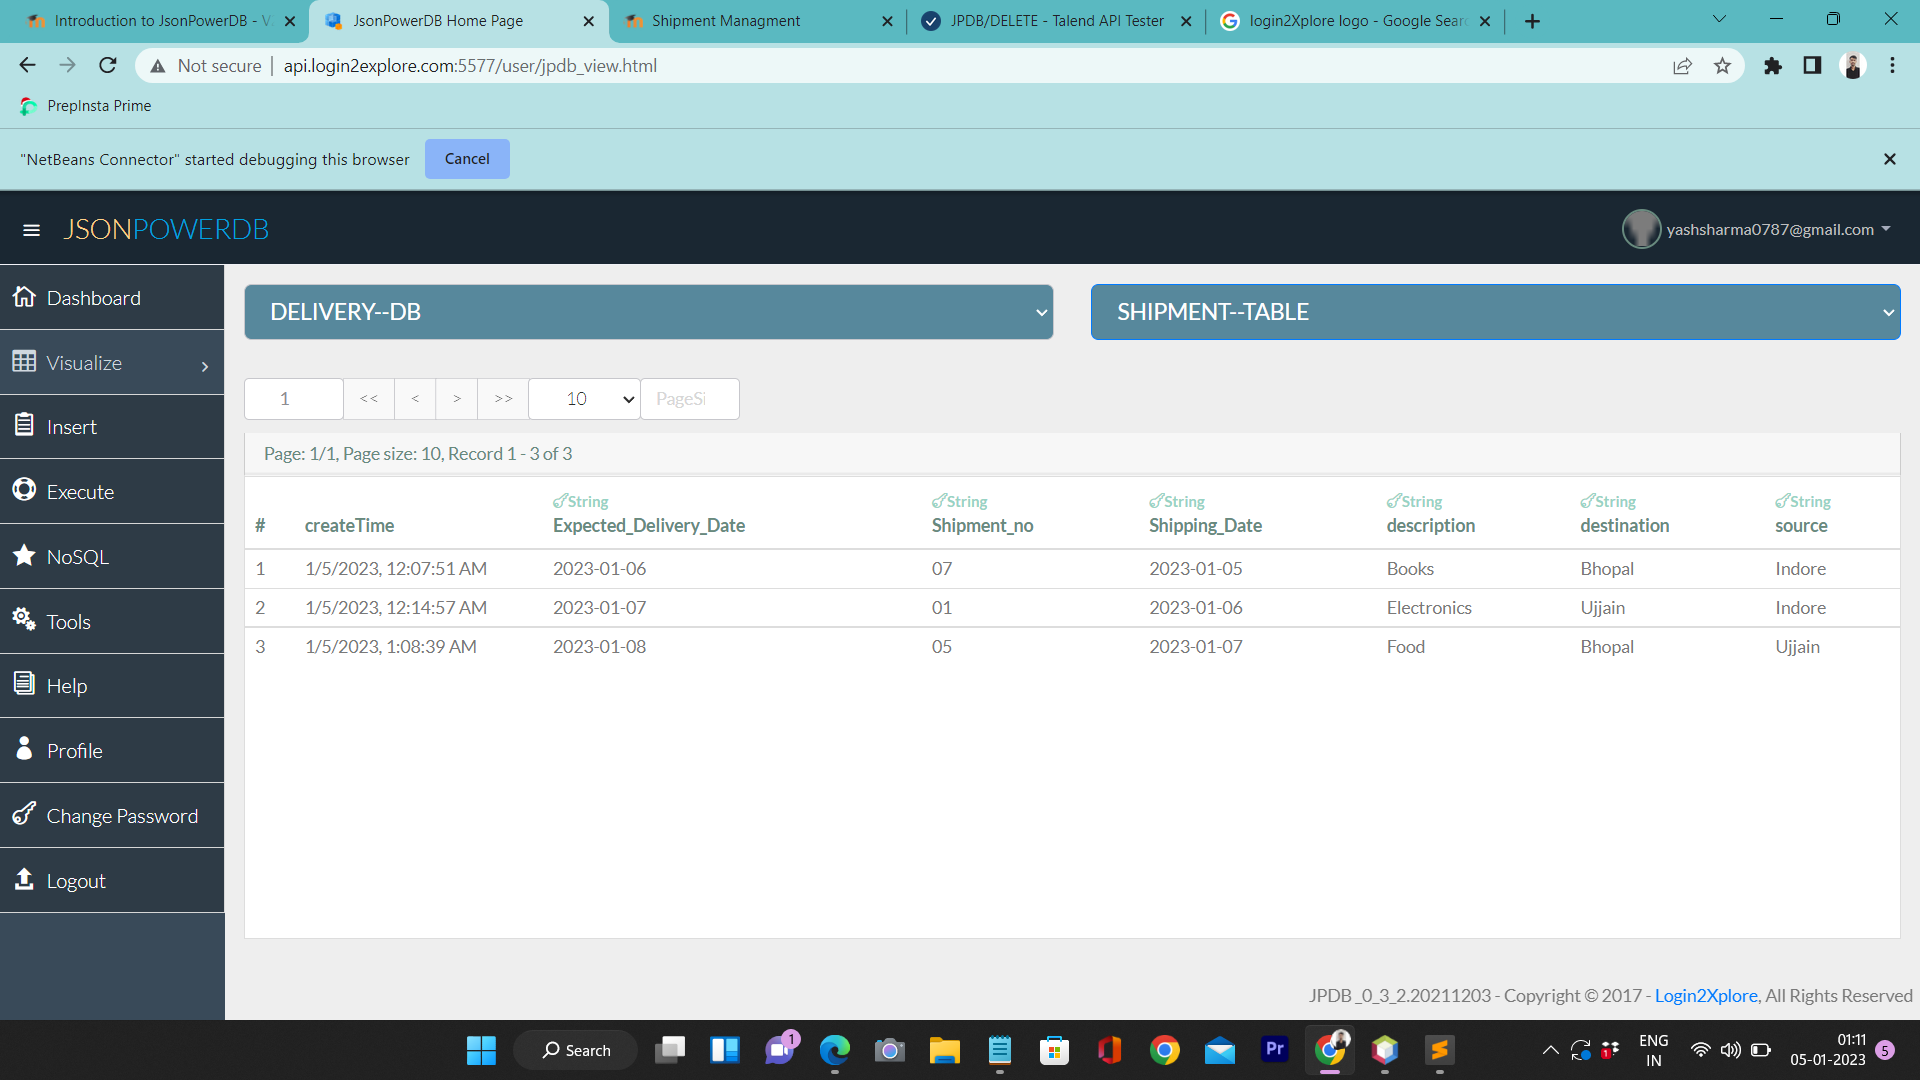This screenshot has width=1920, height=1080.
Task: Click inside the page number input field
Action: click(293, 398)
